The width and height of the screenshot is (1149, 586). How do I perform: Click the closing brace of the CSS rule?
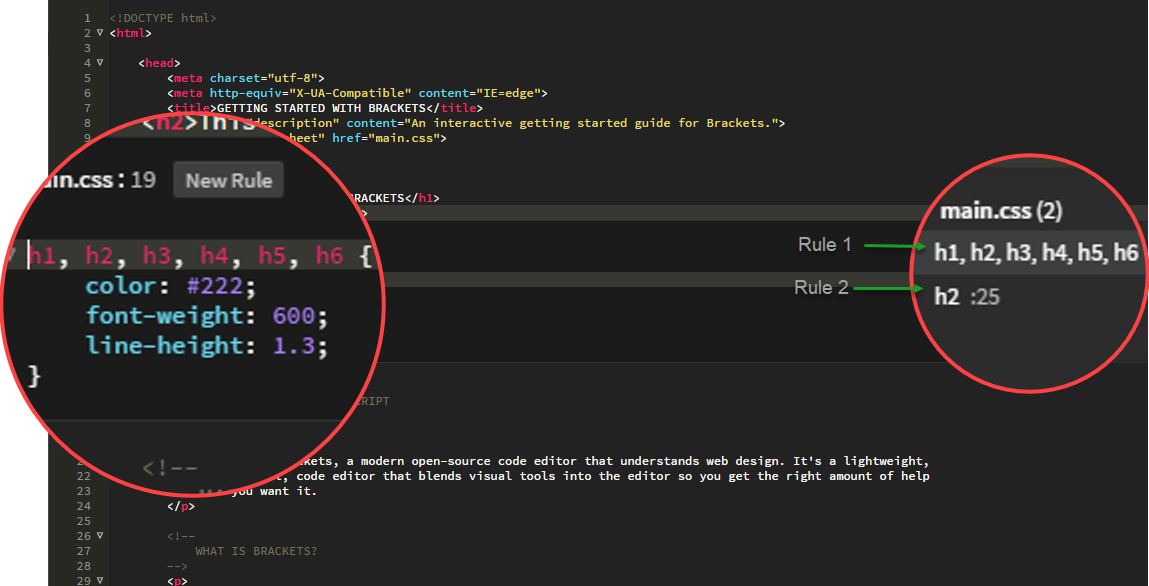coord(33,374)
